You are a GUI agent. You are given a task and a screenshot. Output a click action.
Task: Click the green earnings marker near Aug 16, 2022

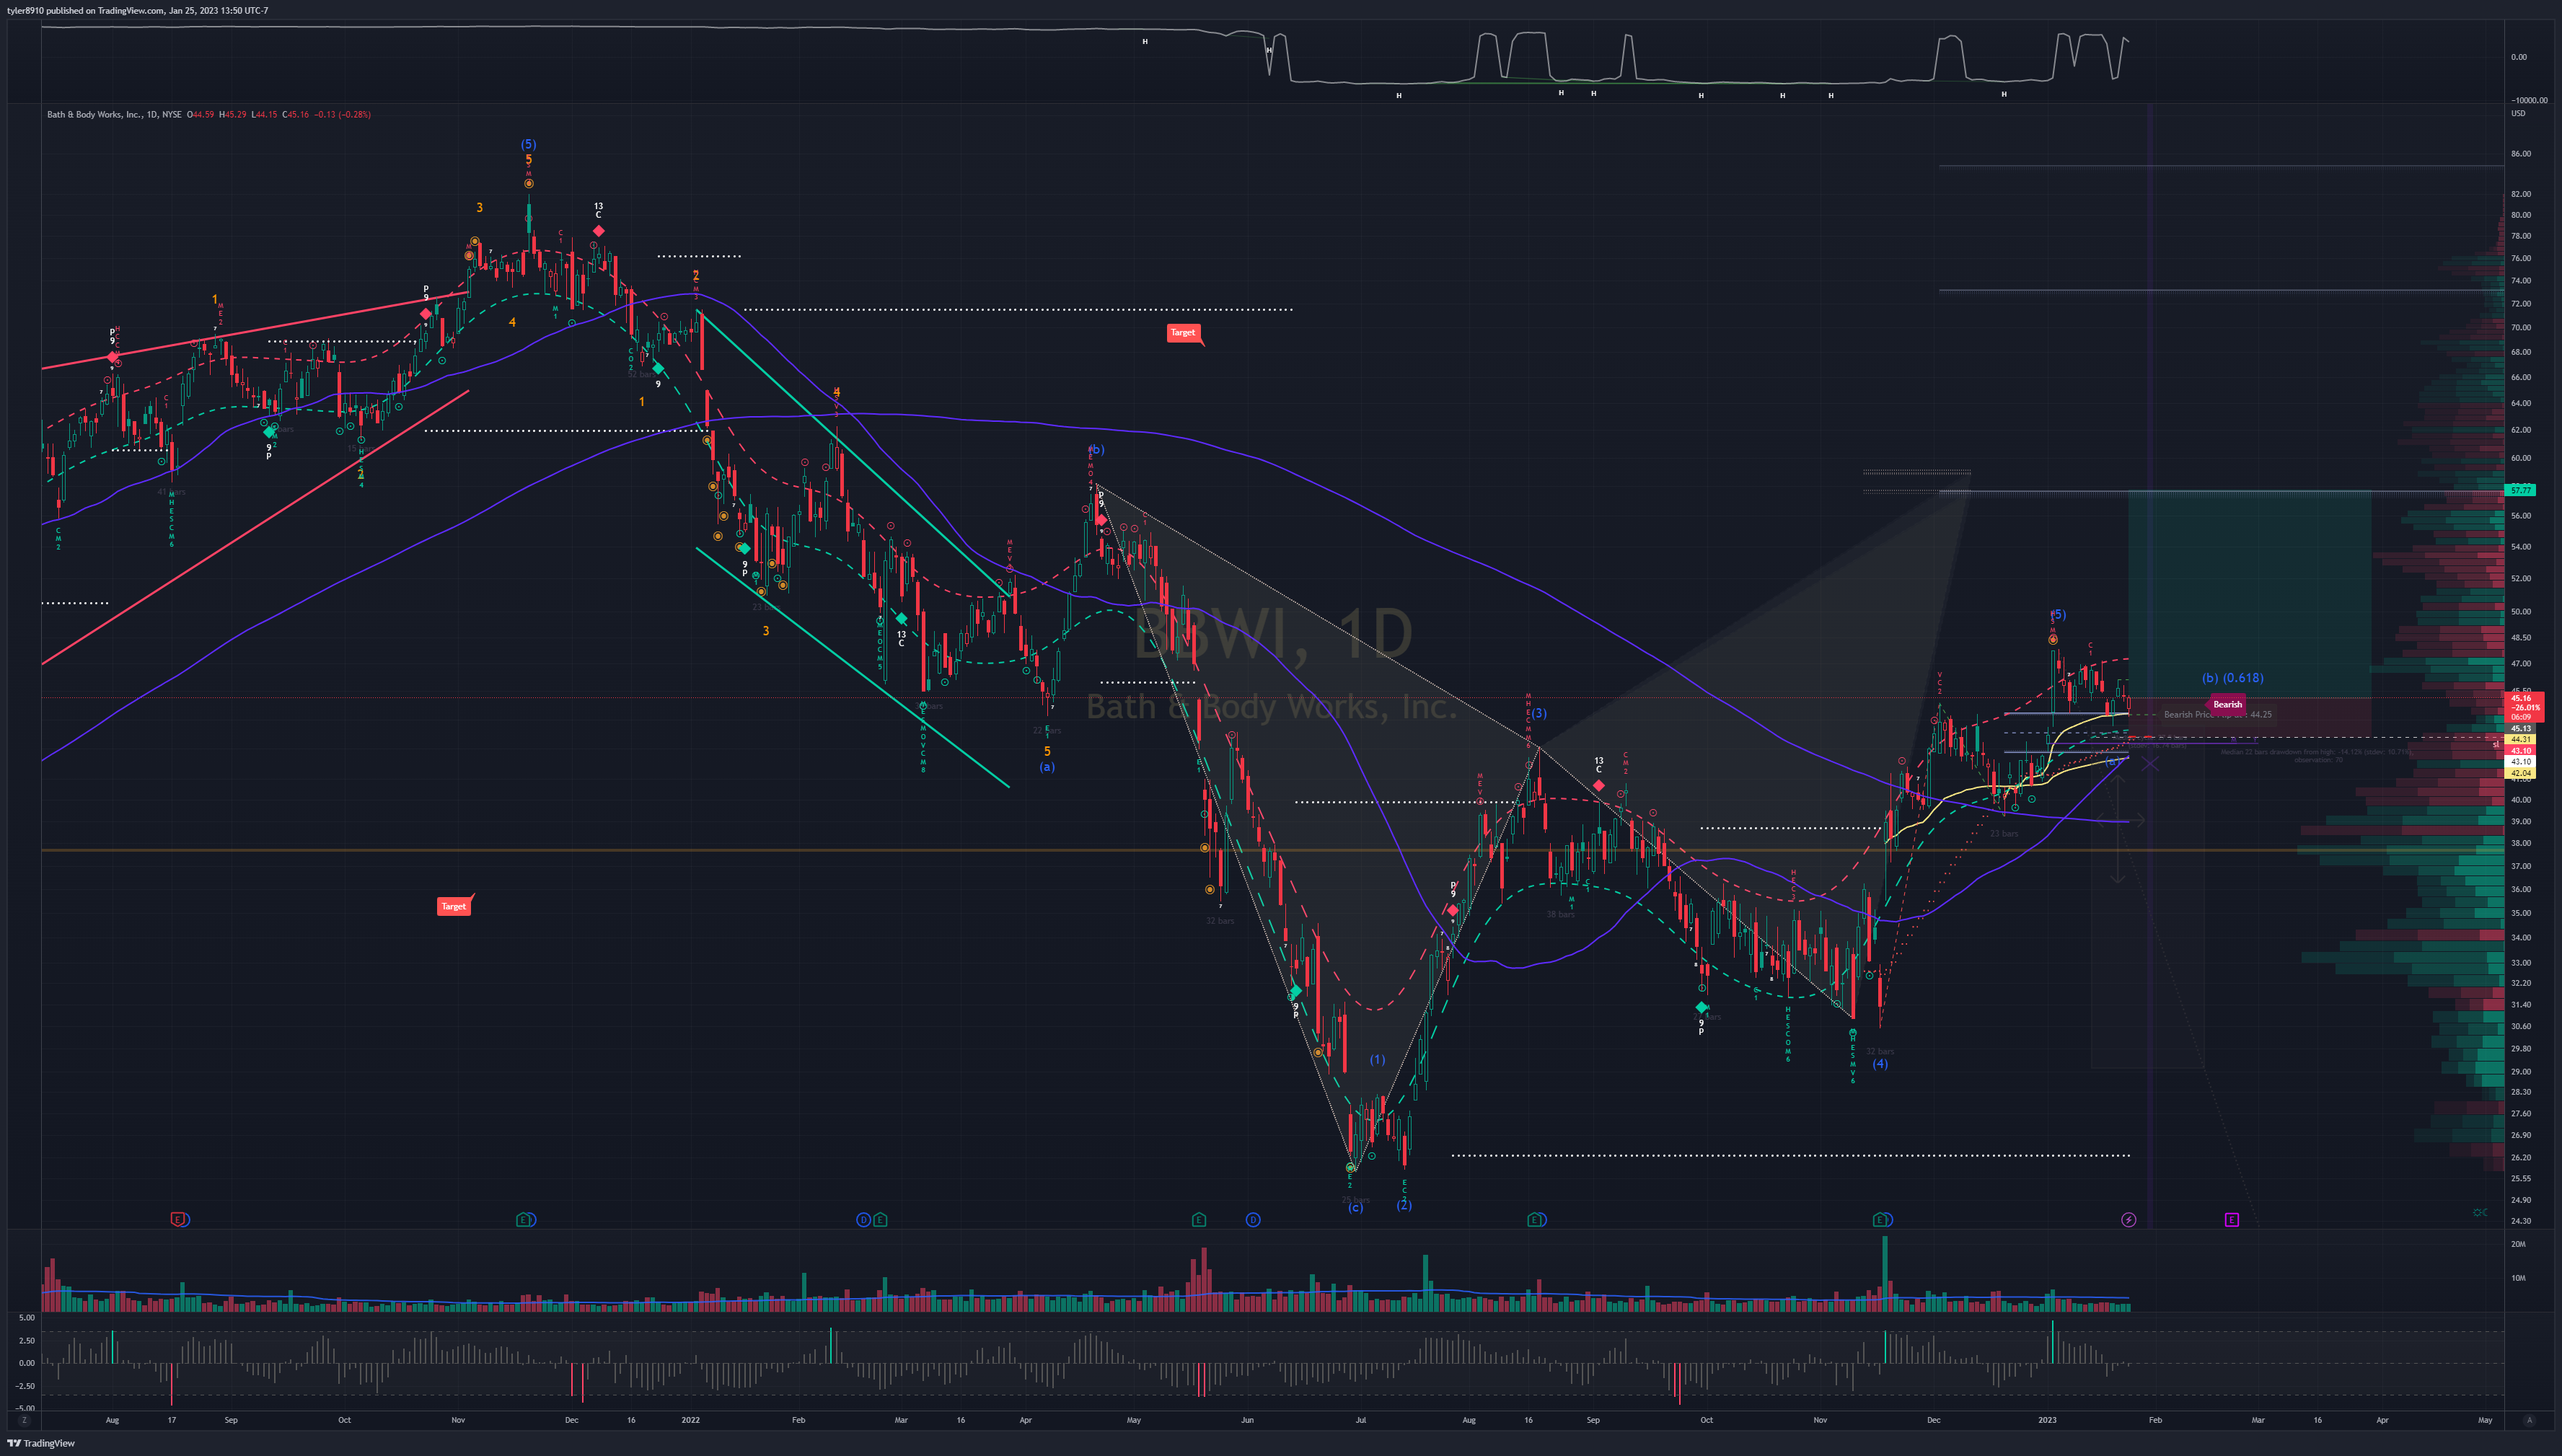pos(1536,1219)
